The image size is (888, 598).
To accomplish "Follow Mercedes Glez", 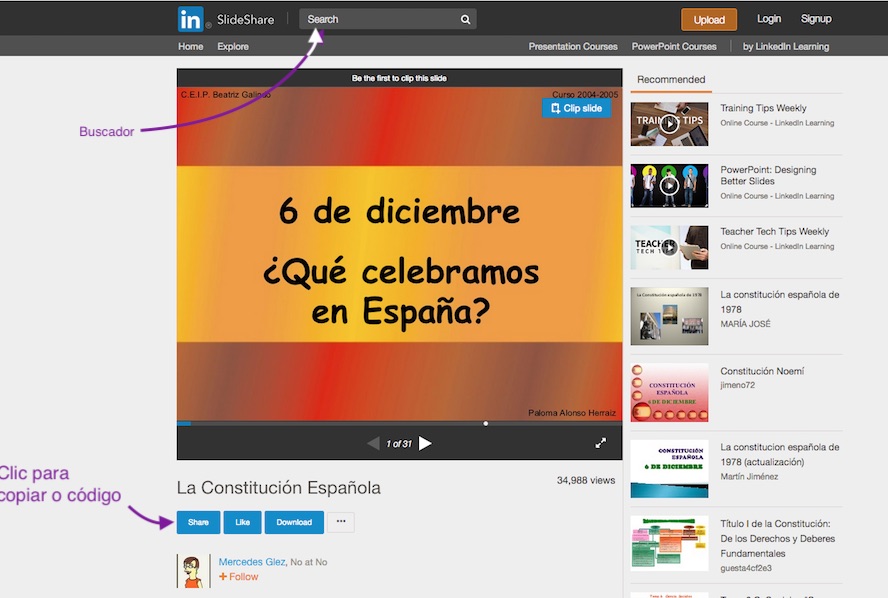I will (x=238, y=577).
